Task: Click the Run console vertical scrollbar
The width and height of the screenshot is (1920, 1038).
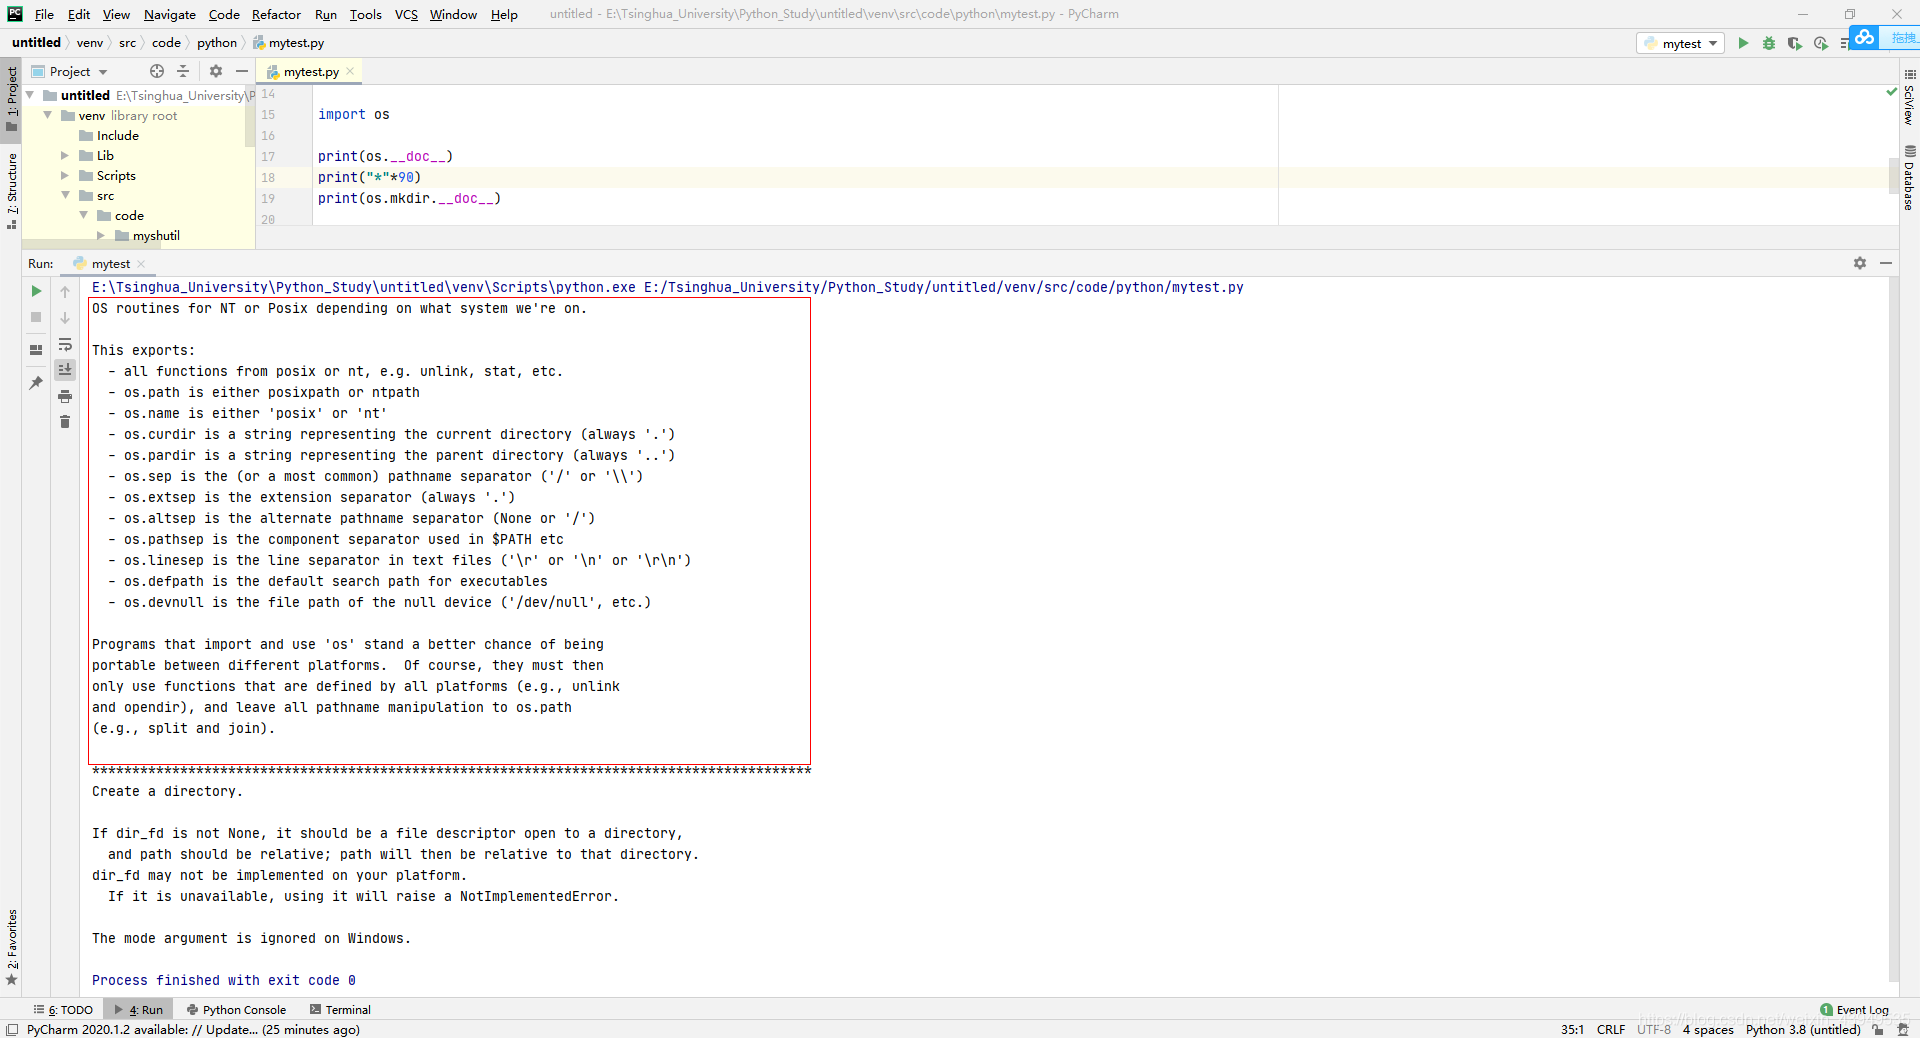Action: 1894,630
